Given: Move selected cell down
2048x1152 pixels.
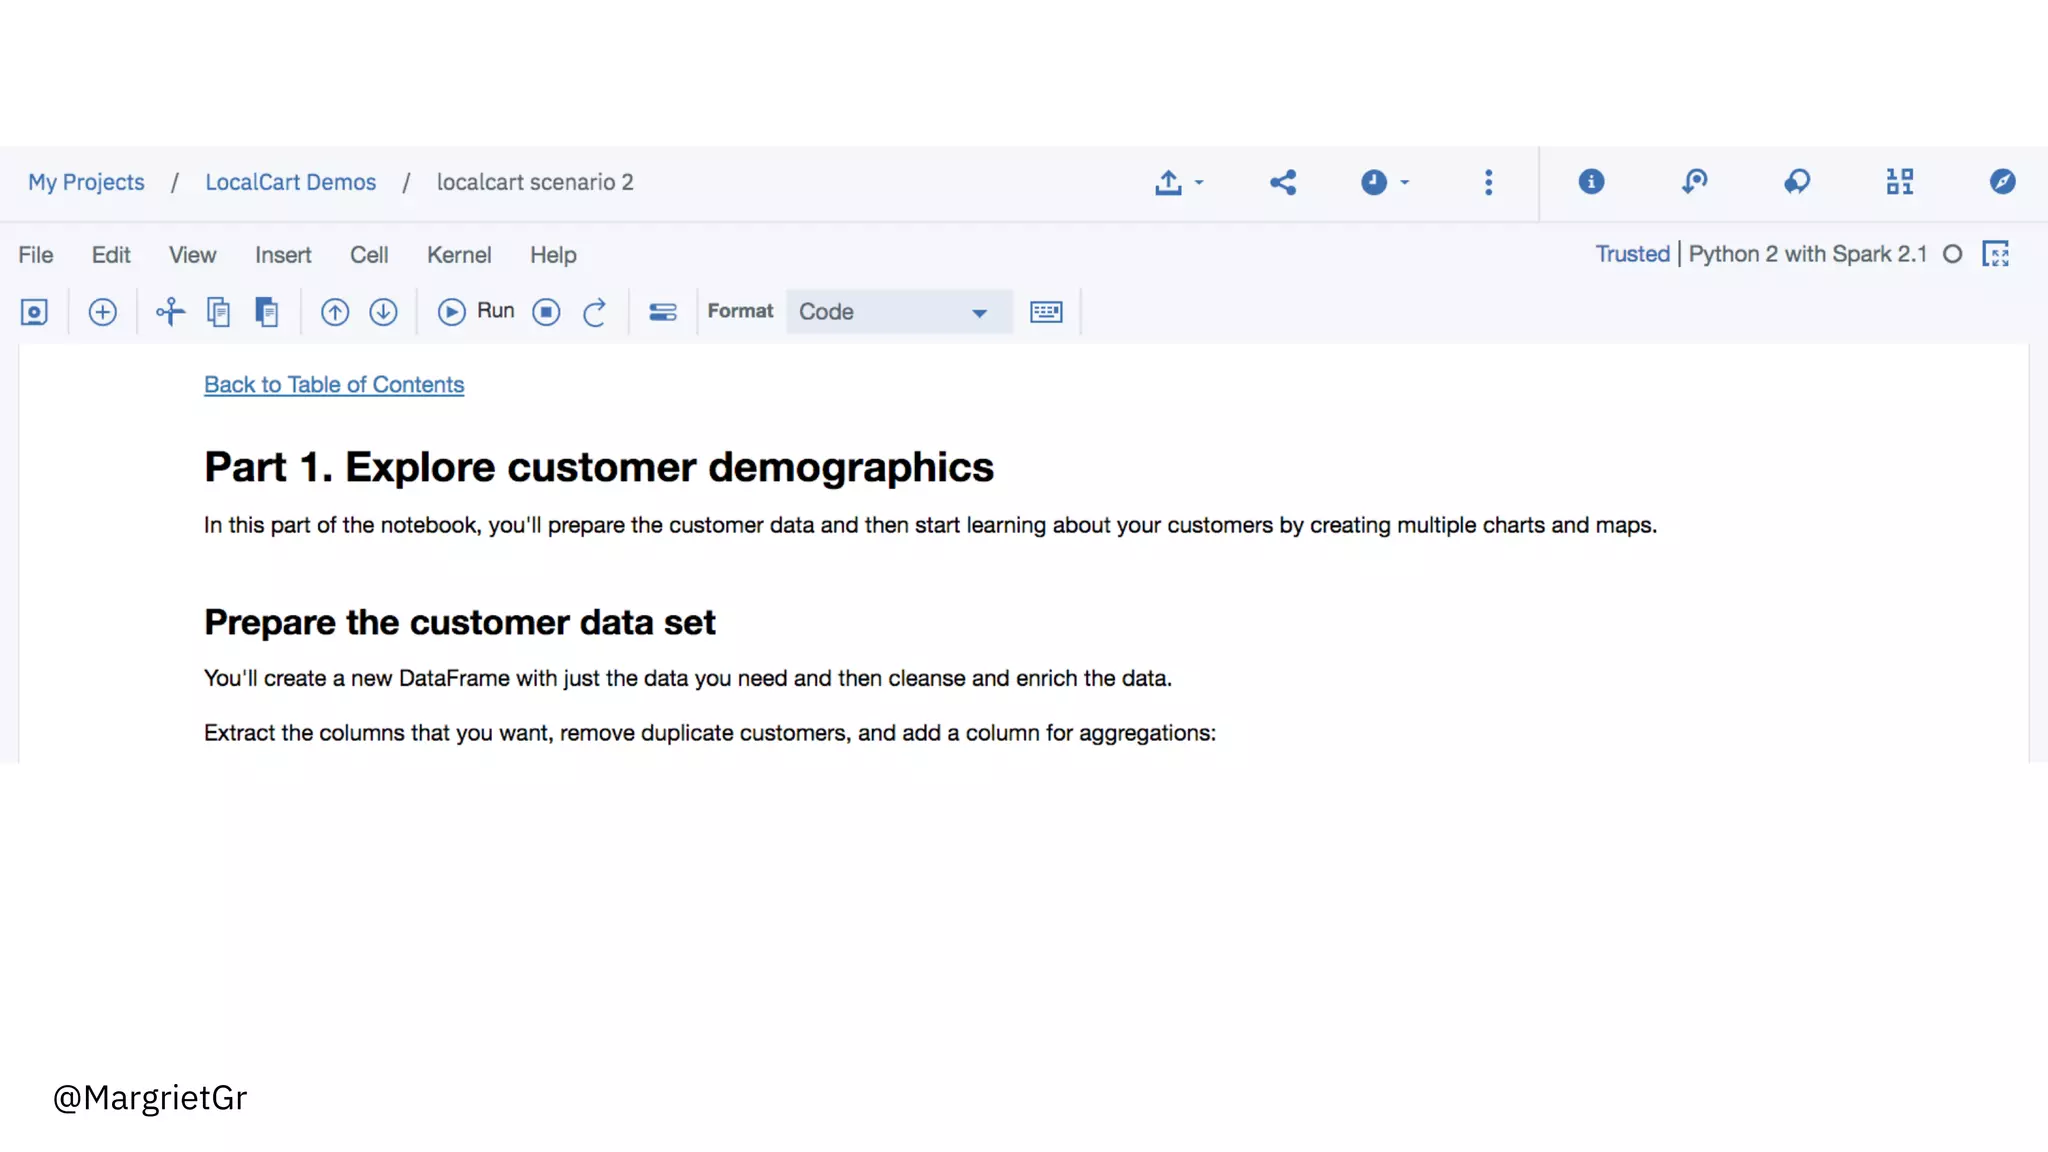Looking at the screenshot, I should (383, 312).
